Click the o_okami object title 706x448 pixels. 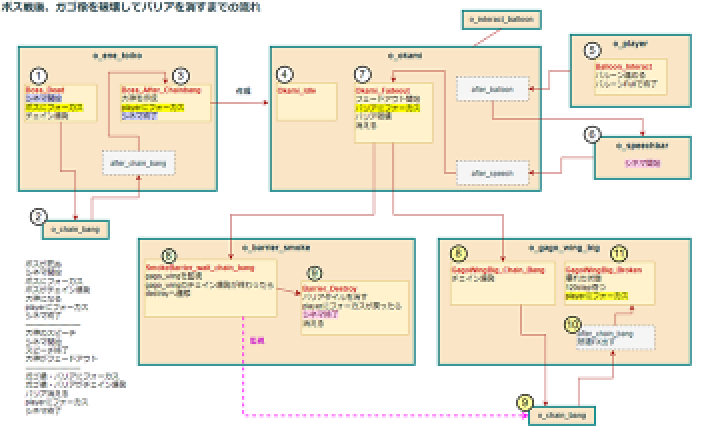click(405, 55)
